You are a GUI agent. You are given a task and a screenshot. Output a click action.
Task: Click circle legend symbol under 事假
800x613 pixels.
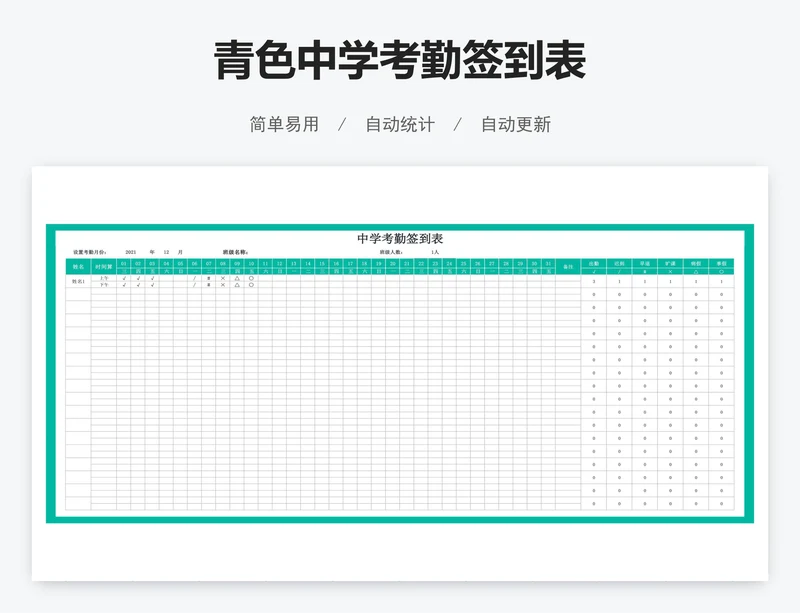coord(721,272)
